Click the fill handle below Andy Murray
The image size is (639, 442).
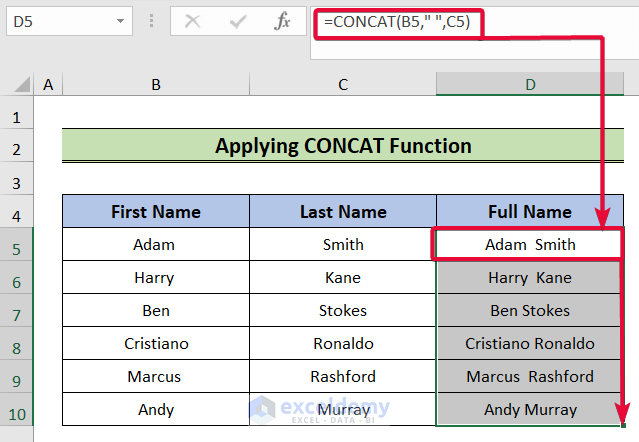(x=621, y=426)
